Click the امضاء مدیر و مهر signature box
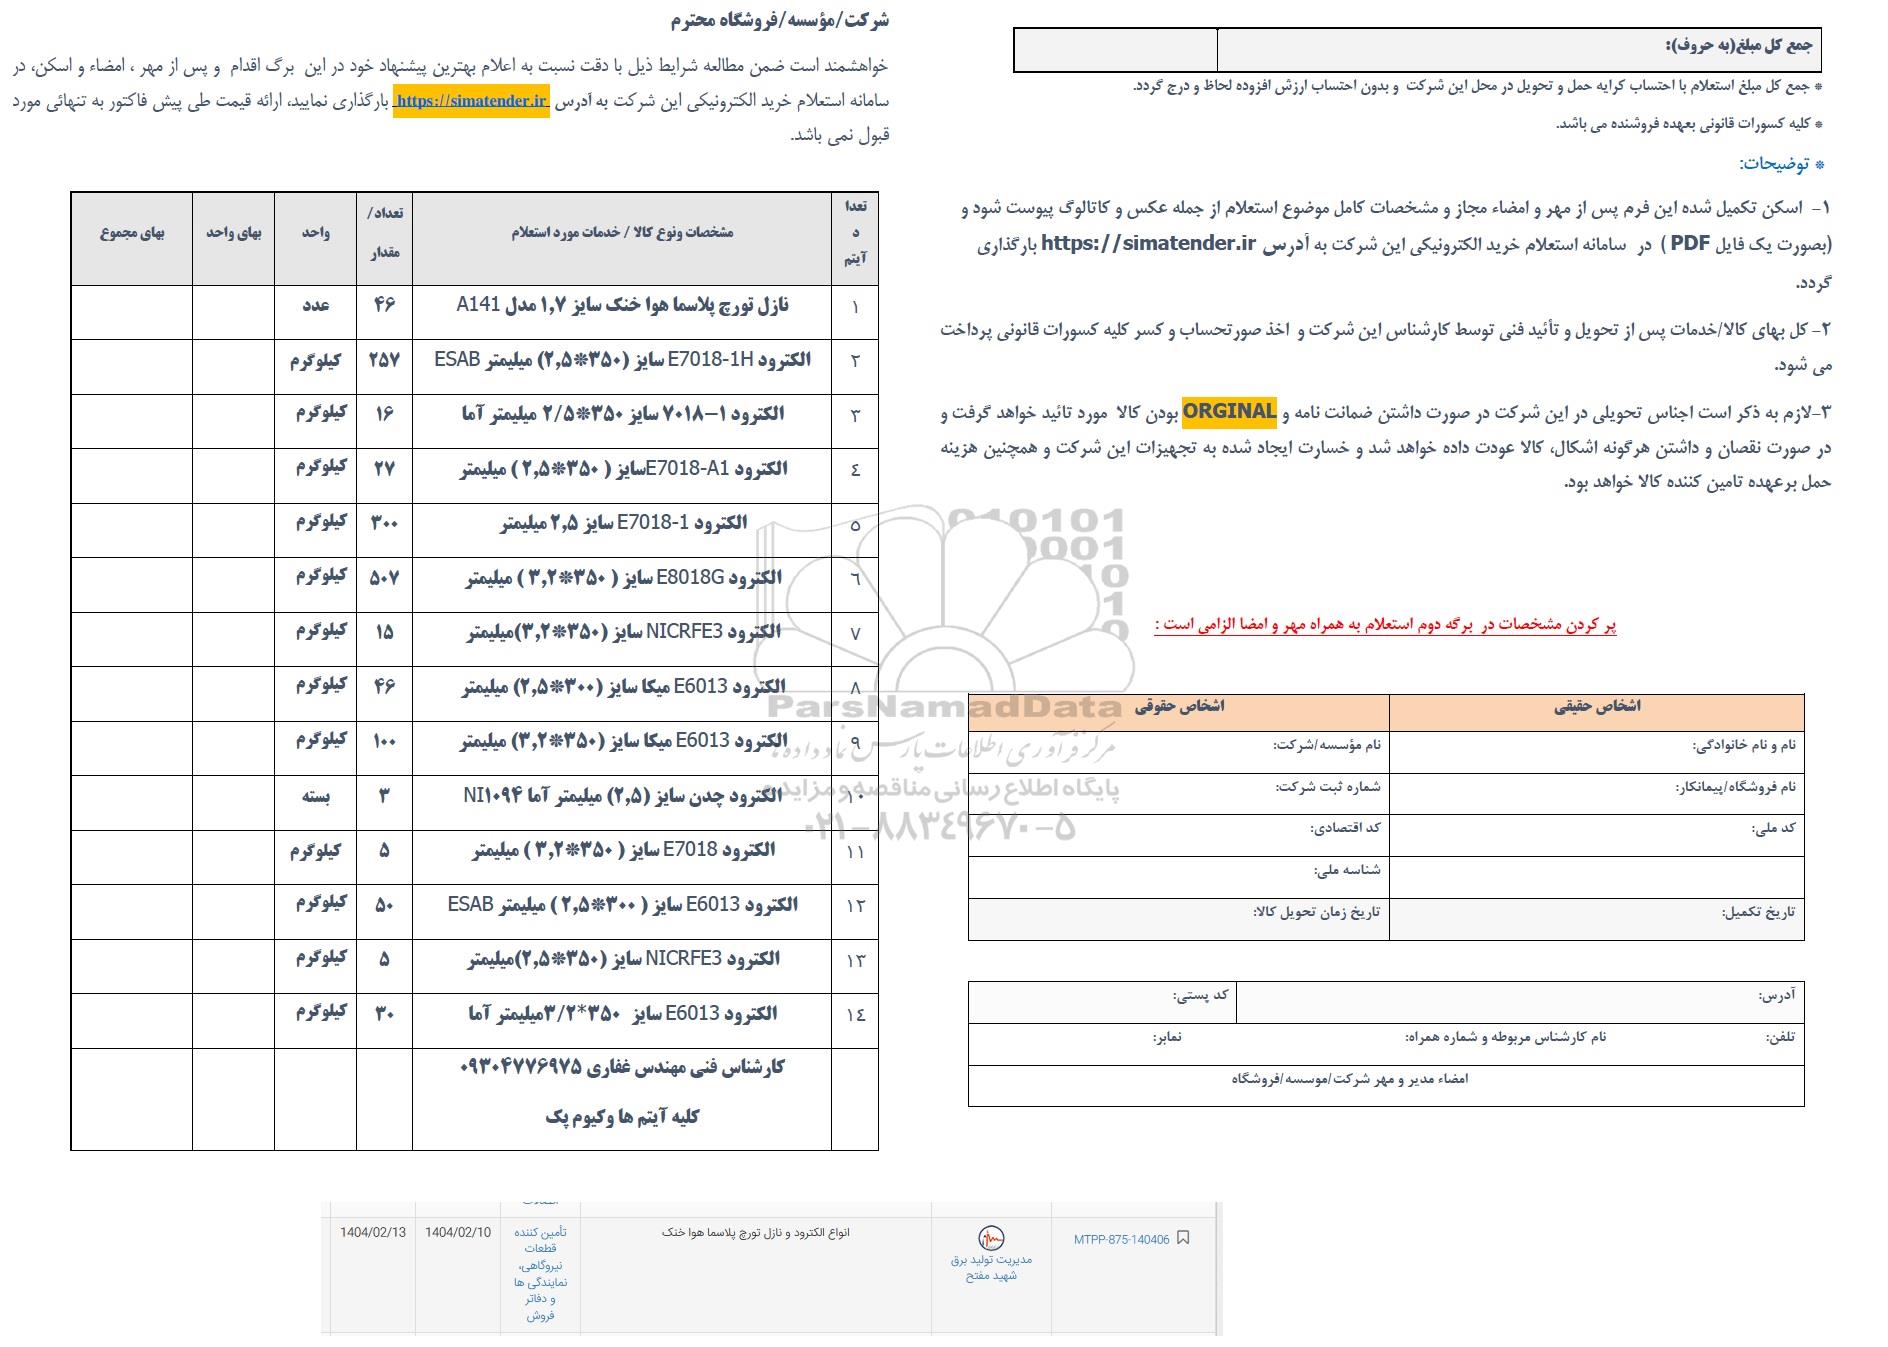The height and width of the screenshot is (1347, 1888). pos(1386,1085)
